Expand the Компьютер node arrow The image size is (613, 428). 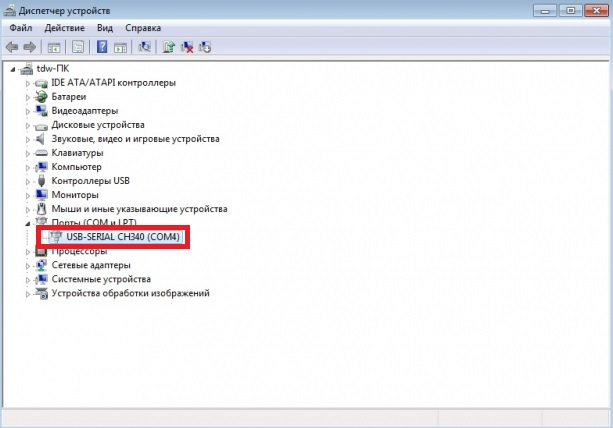tap(28, 167)
